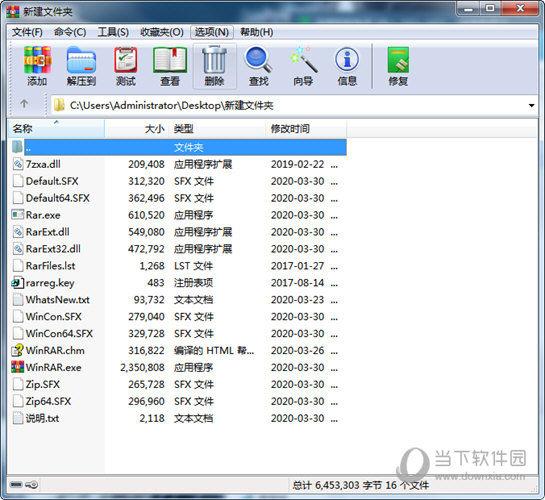Select the Zip64.SFX file name
Viewport: 545px width, 500px height.
(48, 401)
